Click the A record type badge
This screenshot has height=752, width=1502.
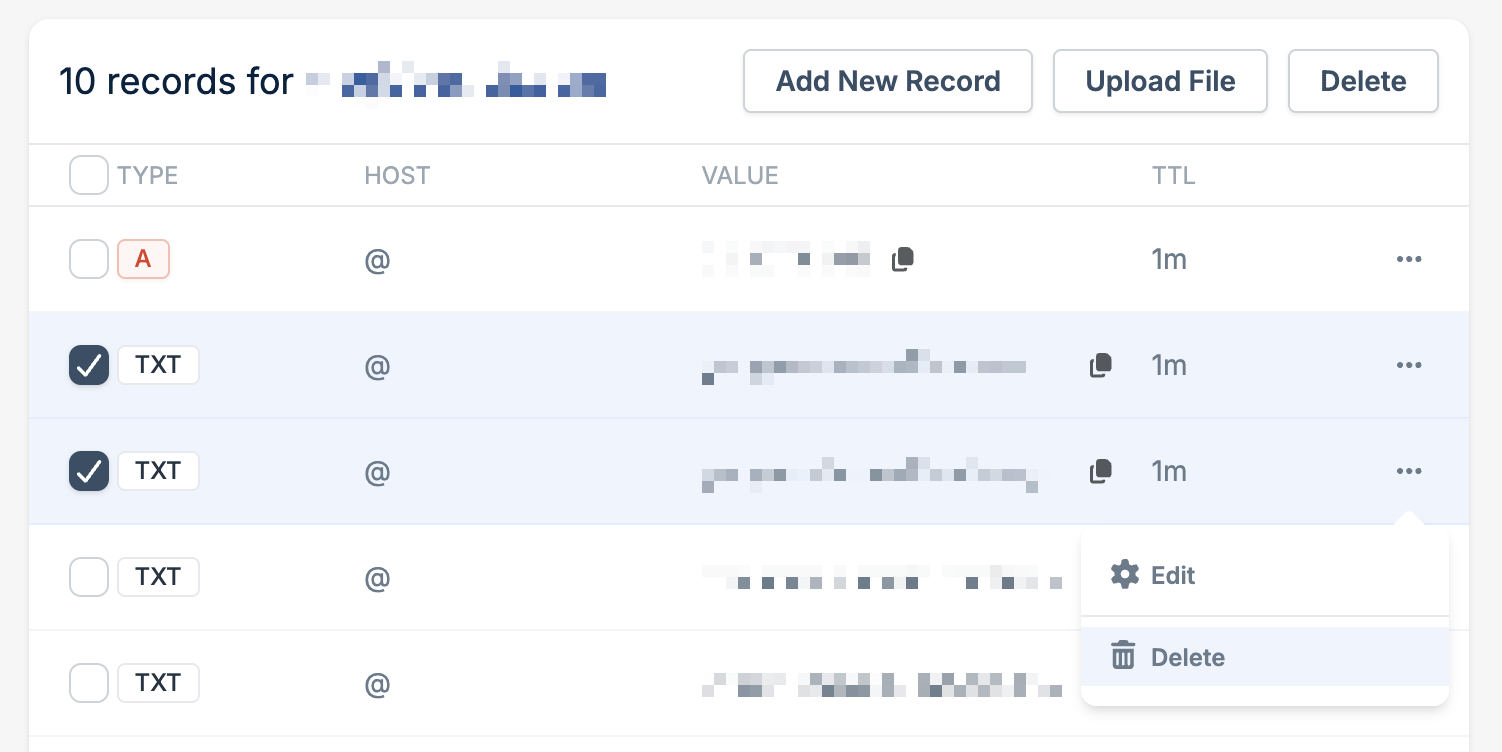[x=143, y=258]
